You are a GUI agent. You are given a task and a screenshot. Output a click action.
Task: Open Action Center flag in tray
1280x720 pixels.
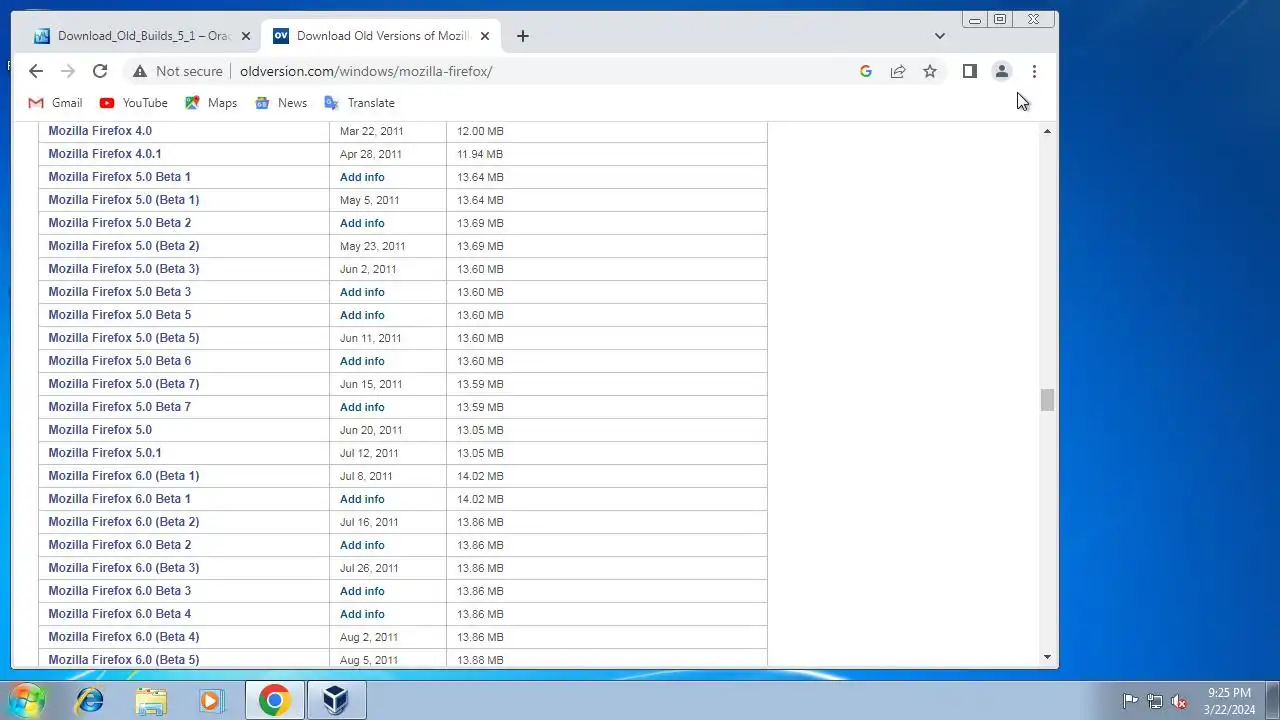pos(1130,701)
